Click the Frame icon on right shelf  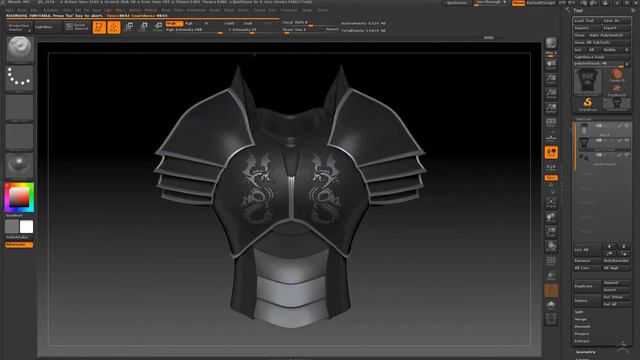pyautogui.click(x=551, y=203)
